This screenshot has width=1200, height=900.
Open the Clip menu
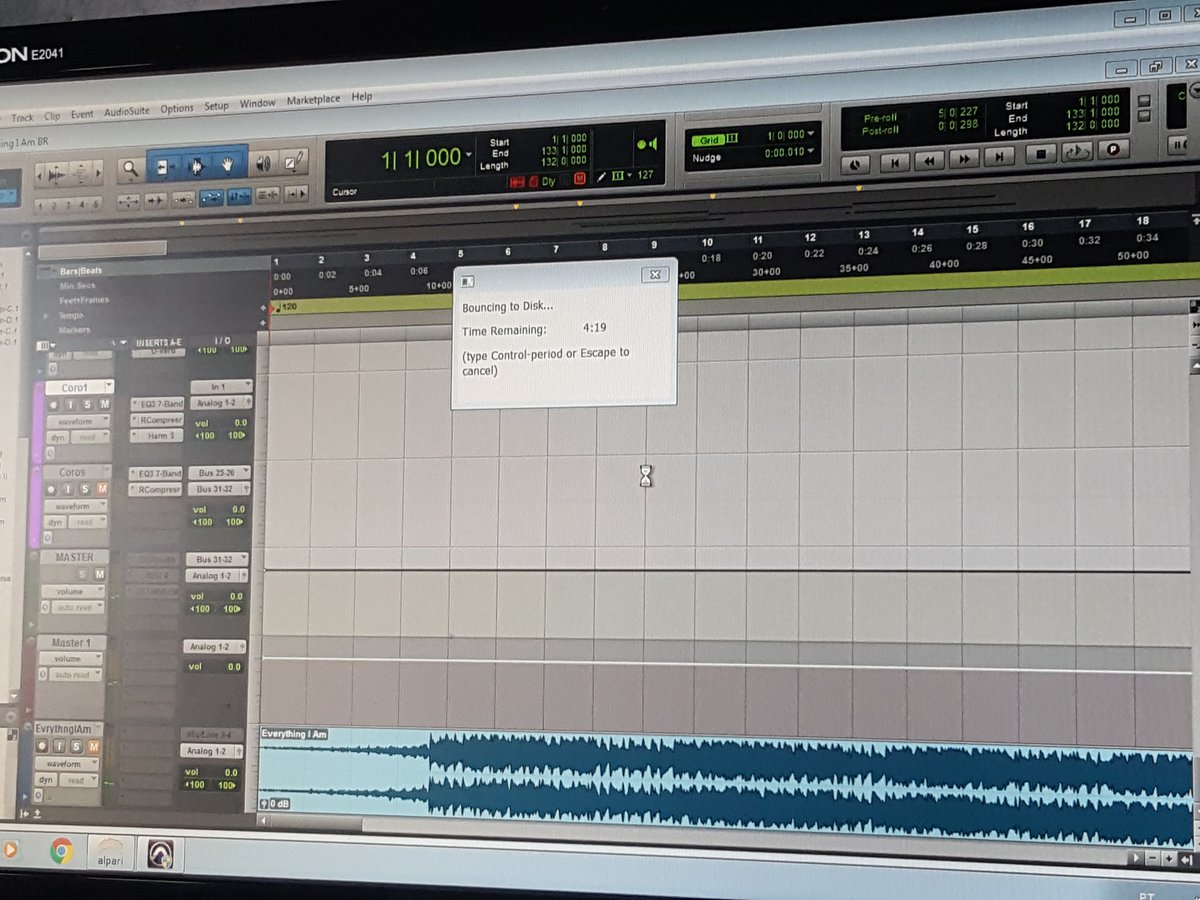coord(52,116)
